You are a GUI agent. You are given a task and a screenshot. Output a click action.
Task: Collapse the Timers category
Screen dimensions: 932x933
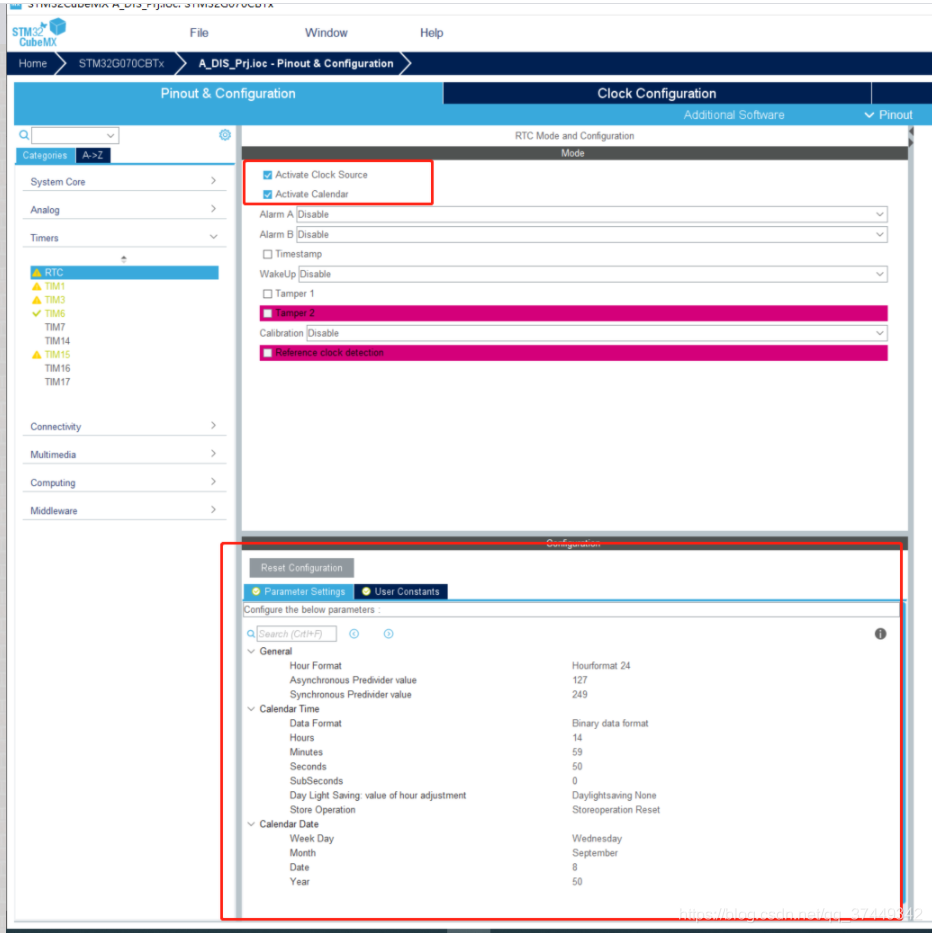coord(124,237)
